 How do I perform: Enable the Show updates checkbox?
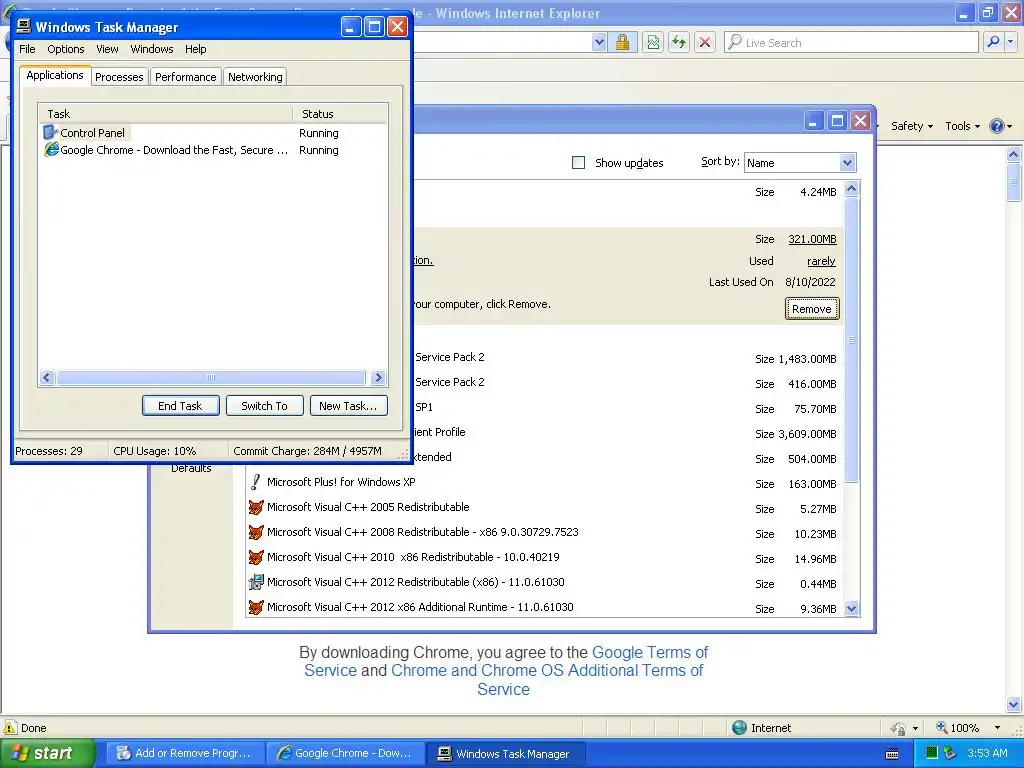[x=579, y=163]
